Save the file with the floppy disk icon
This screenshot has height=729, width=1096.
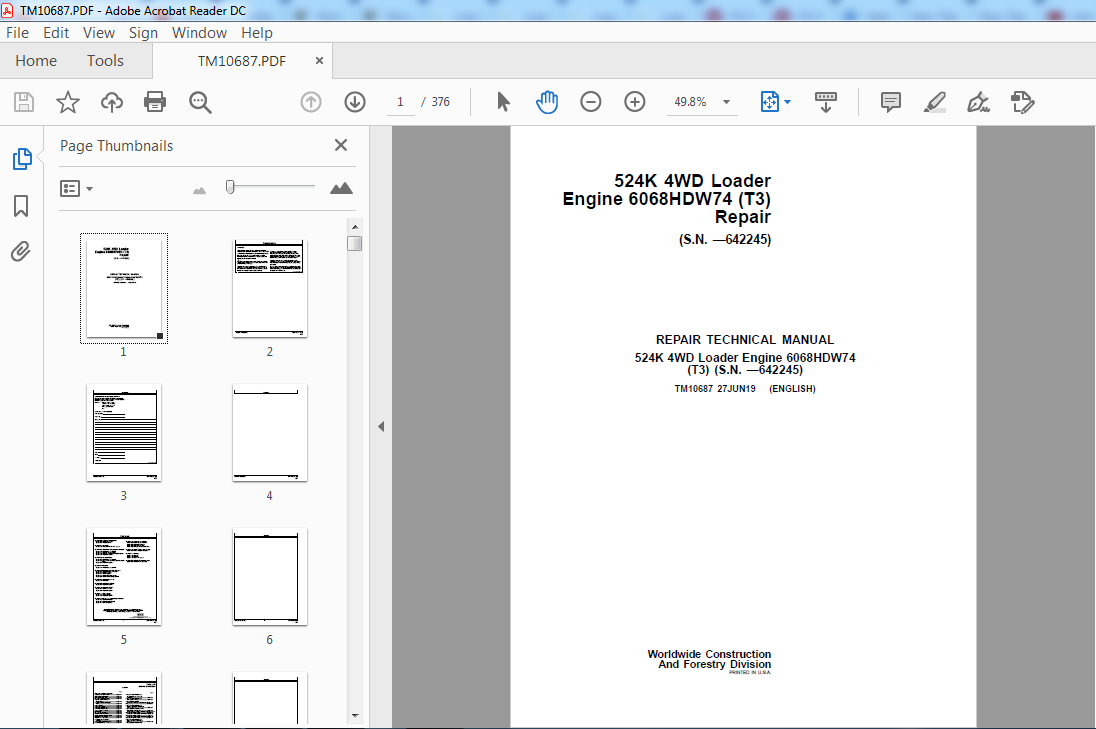coord(24,102)
